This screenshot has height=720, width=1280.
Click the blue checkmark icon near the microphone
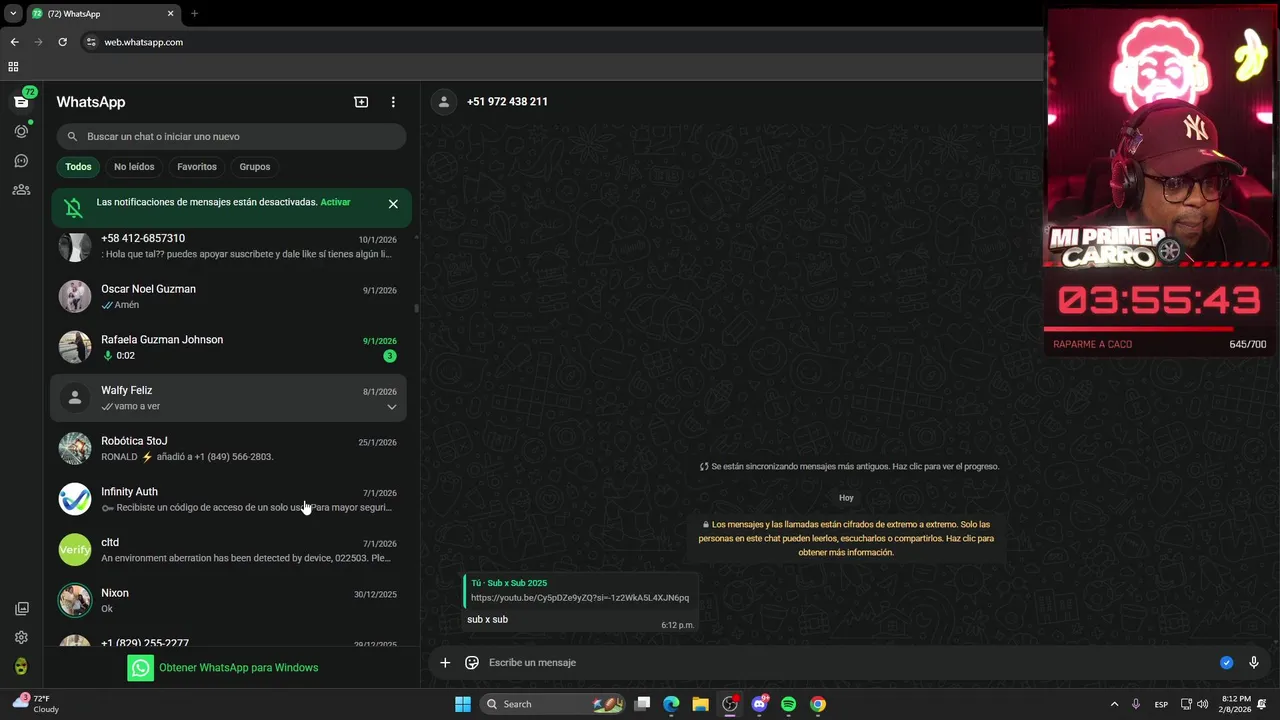tap(1226, 662)
